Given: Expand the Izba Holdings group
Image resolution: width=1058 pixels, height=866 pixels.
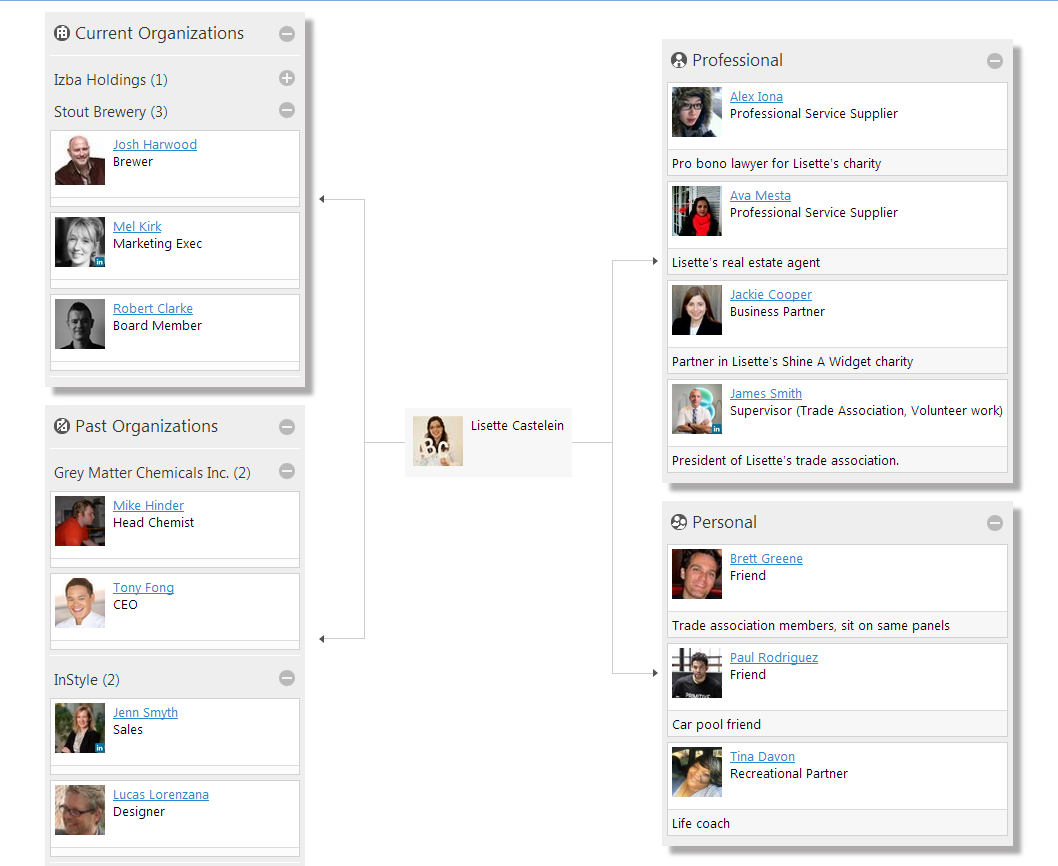Looking at the screenshot, I should 287,78.
